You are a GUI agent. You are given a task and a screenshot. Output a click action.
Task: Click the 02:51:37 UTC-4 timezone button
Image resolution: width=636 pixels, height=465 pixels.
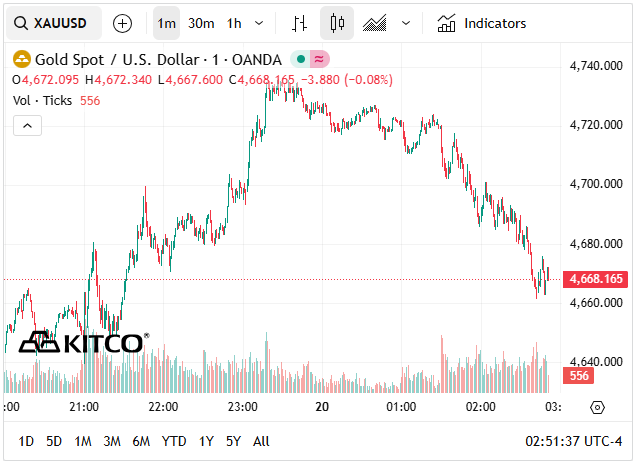coord(575,441)
